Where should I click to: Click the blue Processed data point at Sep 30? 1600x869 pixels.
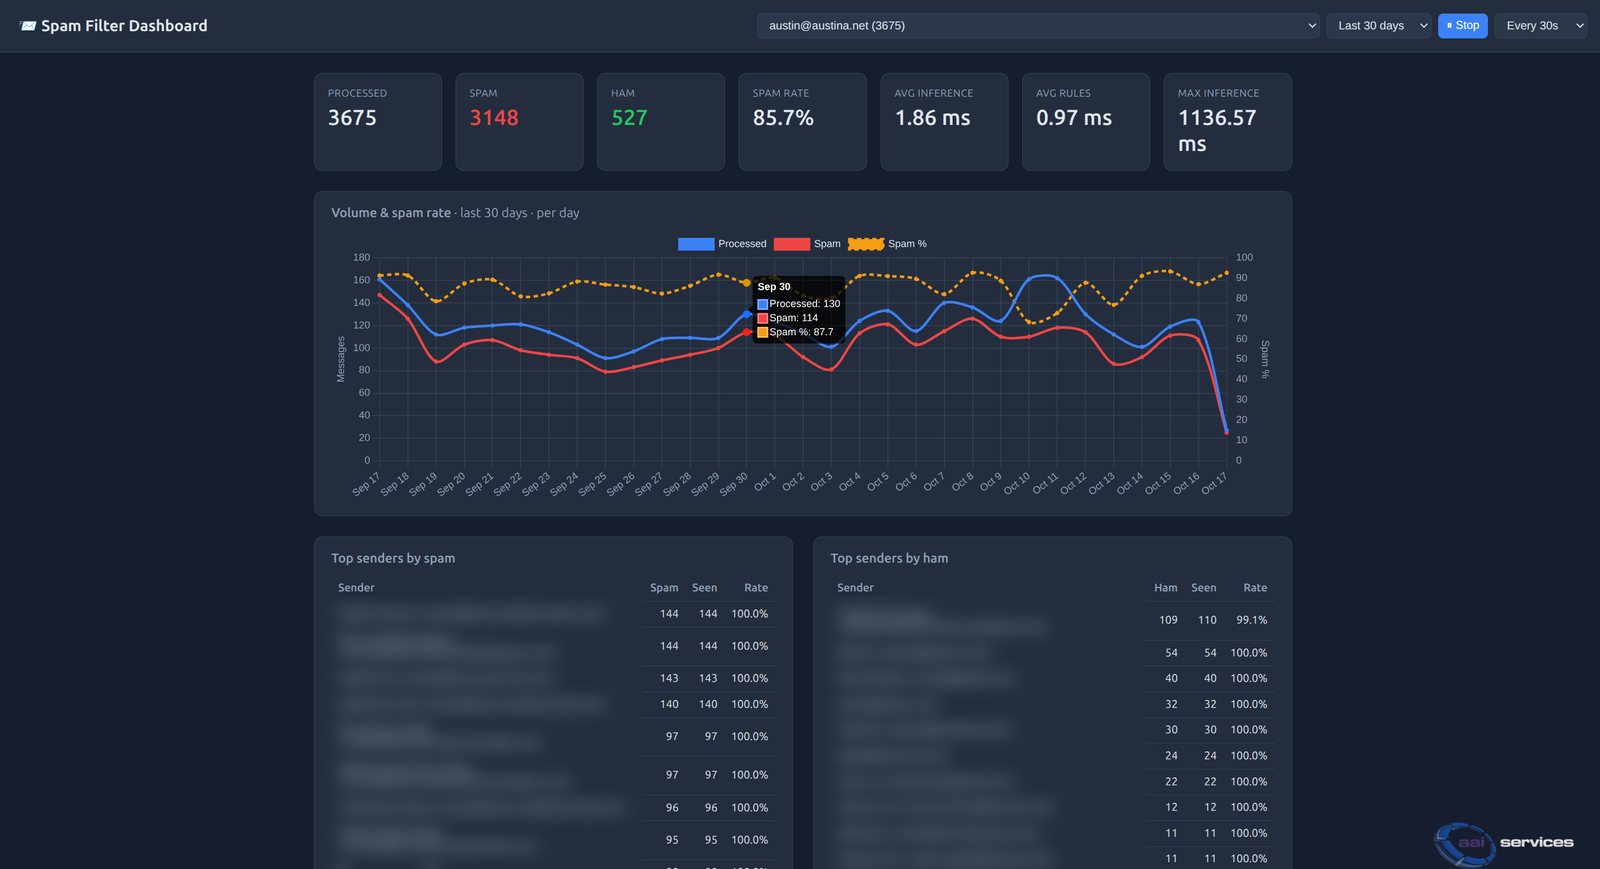(747, 314)
